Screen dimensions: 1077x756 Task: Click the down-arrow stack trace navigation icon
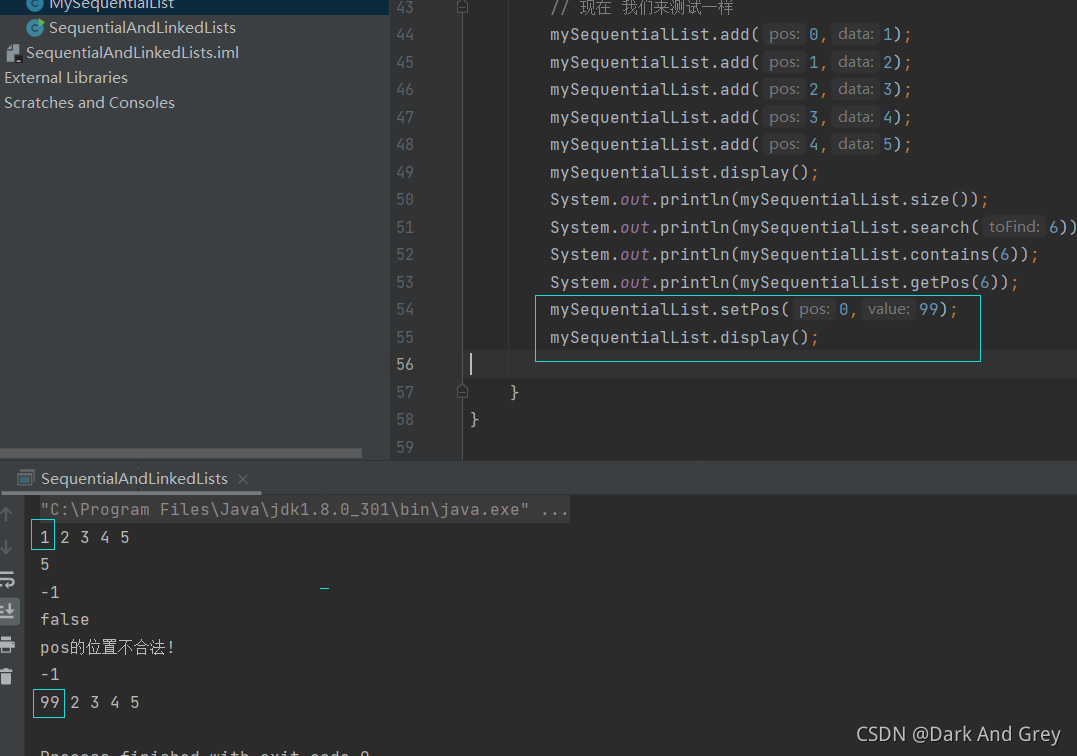[x=7, y=547]
